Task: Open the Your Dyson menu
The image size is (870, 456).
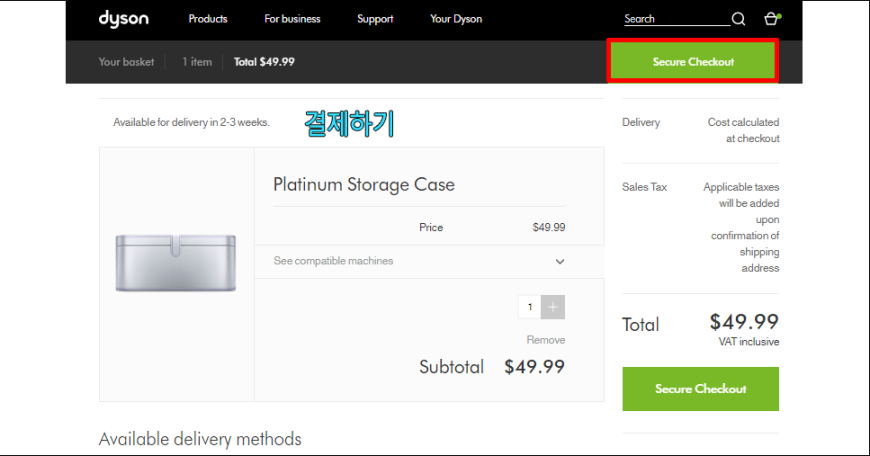Action: click(x=456, y=19)
